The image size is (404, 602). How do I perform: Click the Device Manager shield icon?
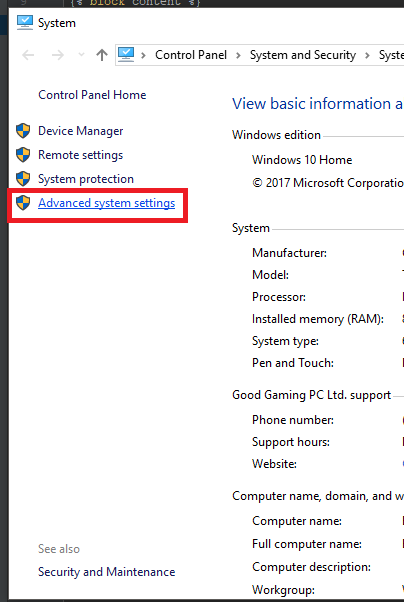point(23,131)
